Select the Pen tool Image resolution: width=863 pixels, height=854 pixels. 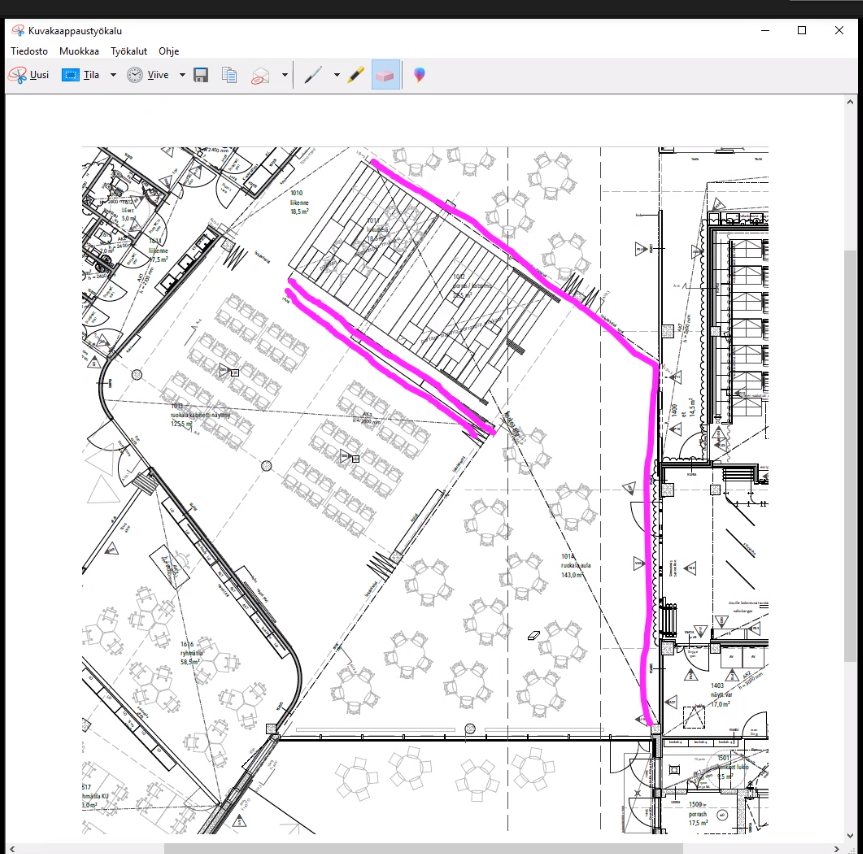click(x=312, y=75)
